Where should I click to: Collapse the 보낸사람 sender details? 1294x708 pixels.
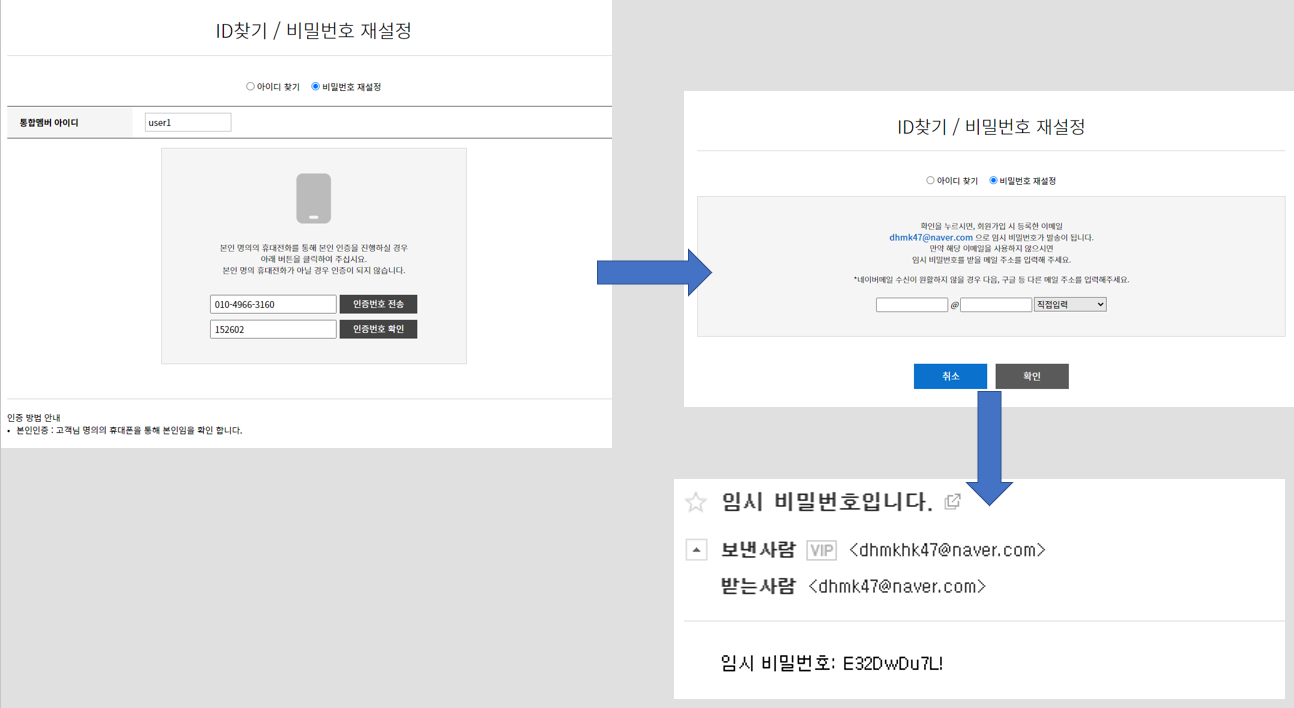697,549
